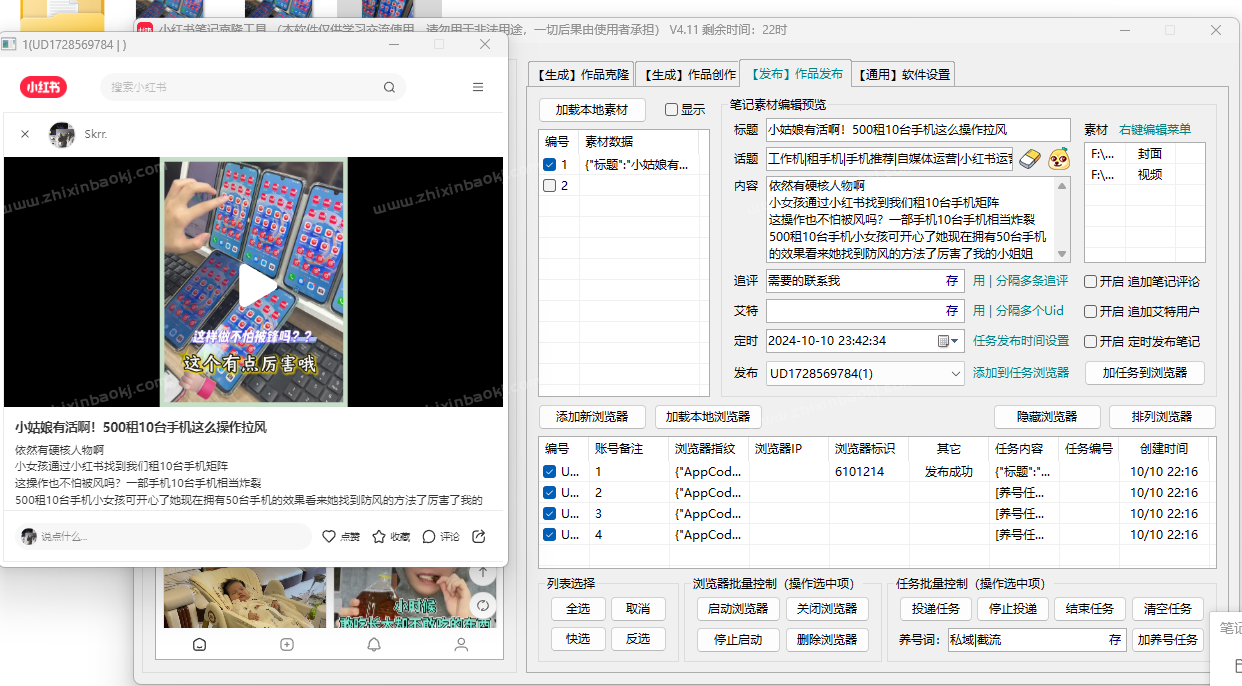Tap the heart like icon under the video
The width and height of the screenshot is (1242, 686).
(x=330, y=536)
